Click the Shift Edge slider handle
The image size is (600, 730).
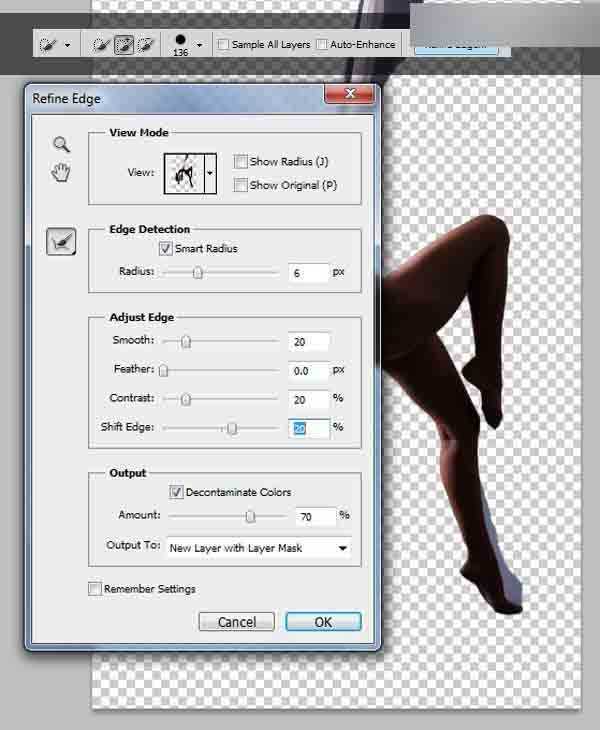click(232, 428)
